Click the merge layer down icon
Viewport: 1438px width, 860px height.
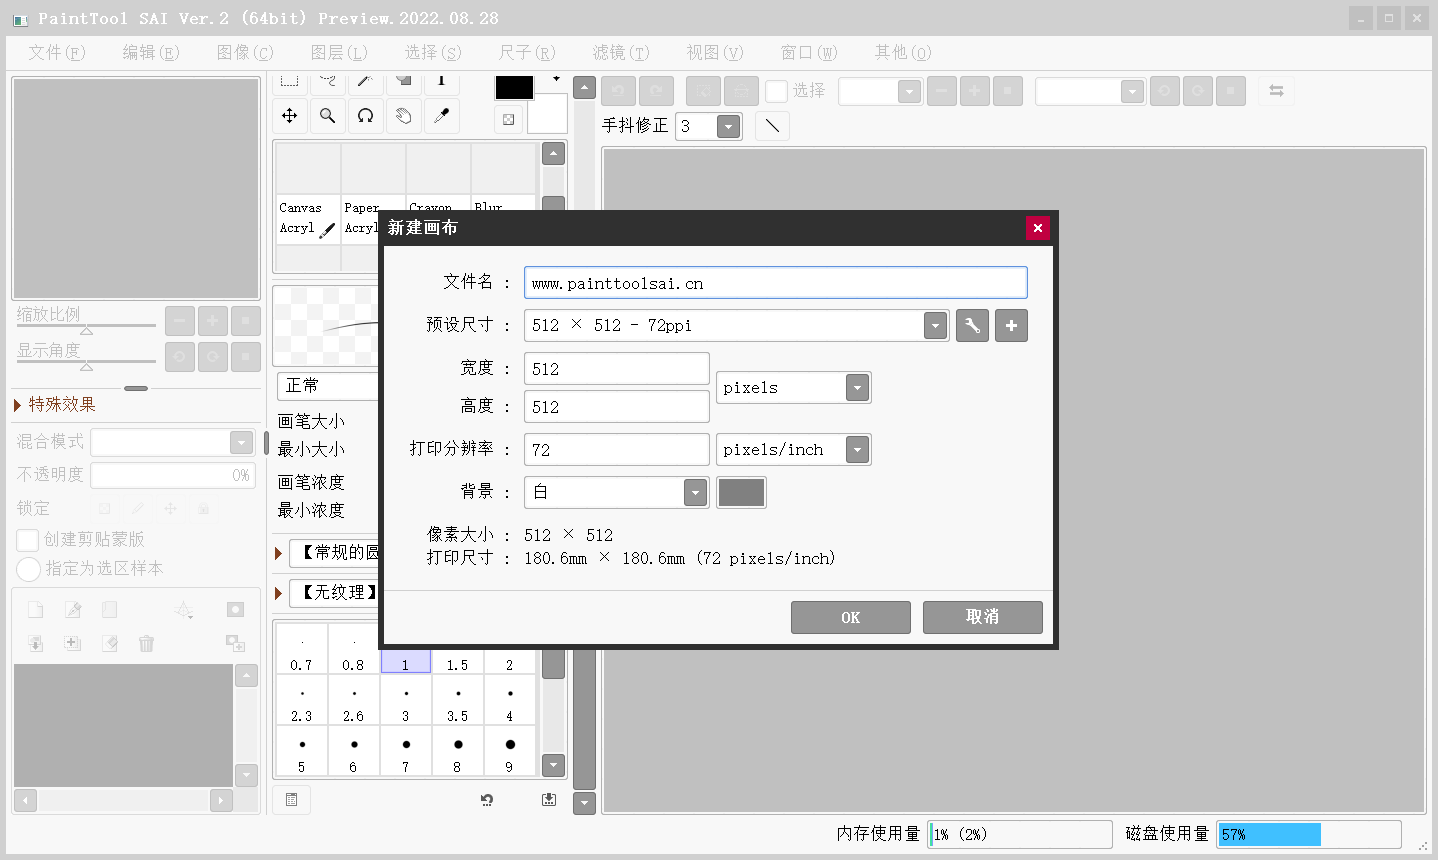click(35, 643)
